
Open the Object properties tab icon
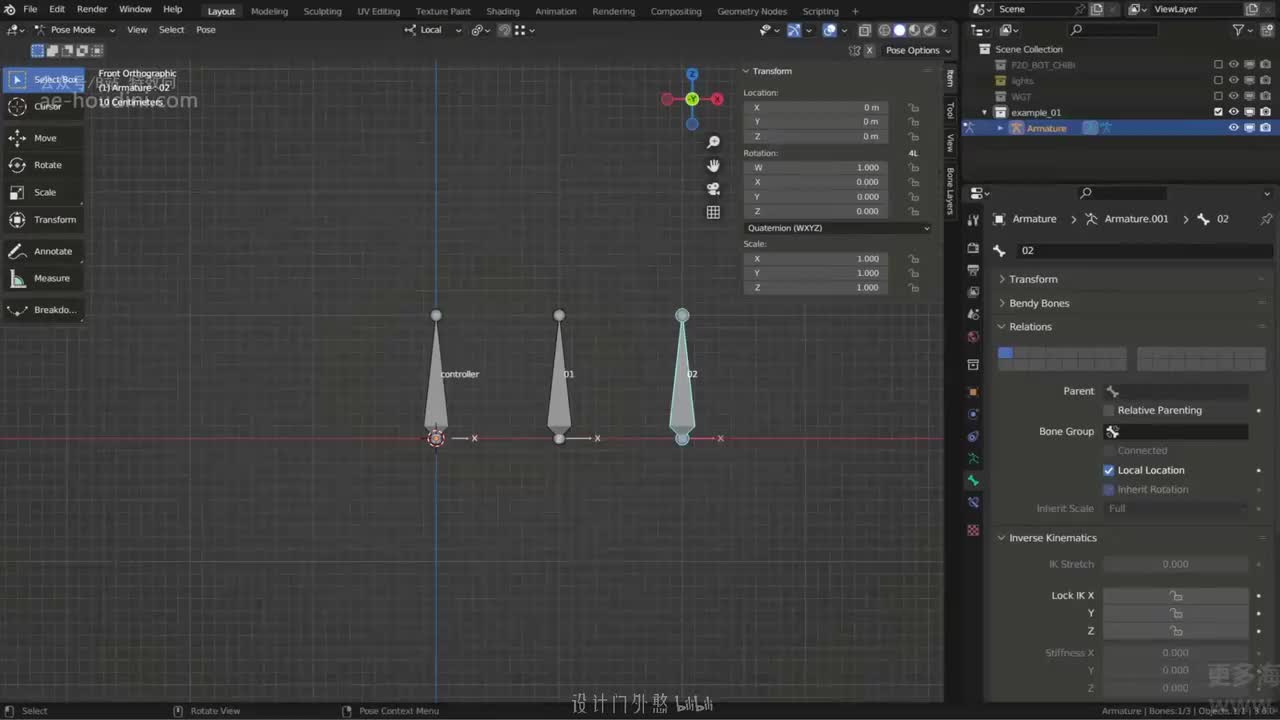973,392
